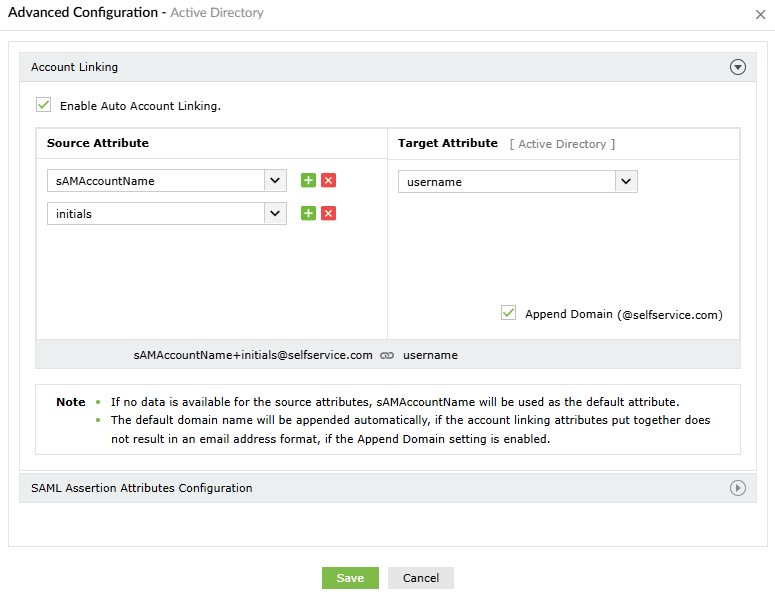Remove the initials source attribute row
Viewport: 775px width, 596px height.
328,213
